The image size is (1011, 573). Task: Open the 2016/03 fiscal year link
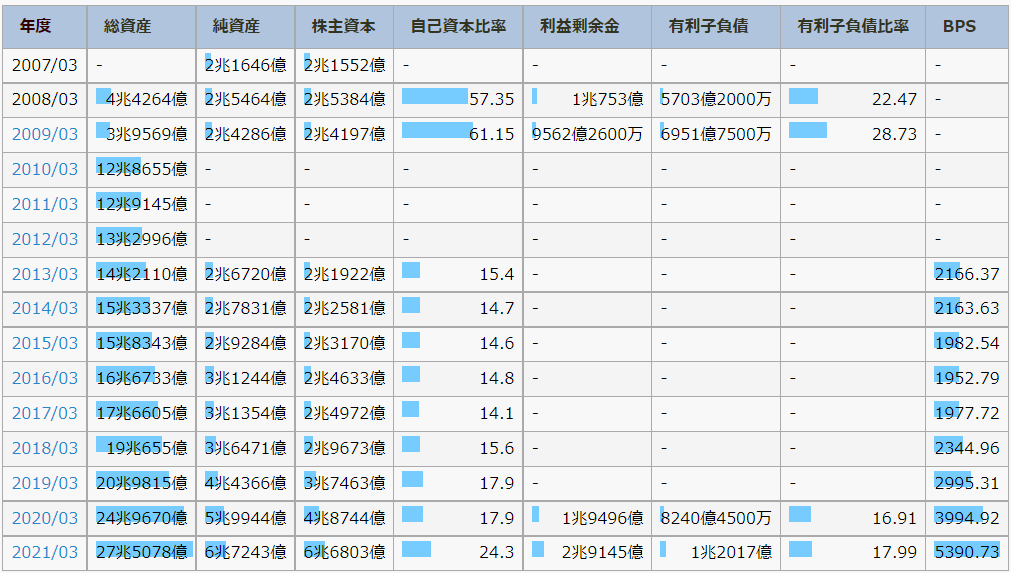(x=44, y=378)
